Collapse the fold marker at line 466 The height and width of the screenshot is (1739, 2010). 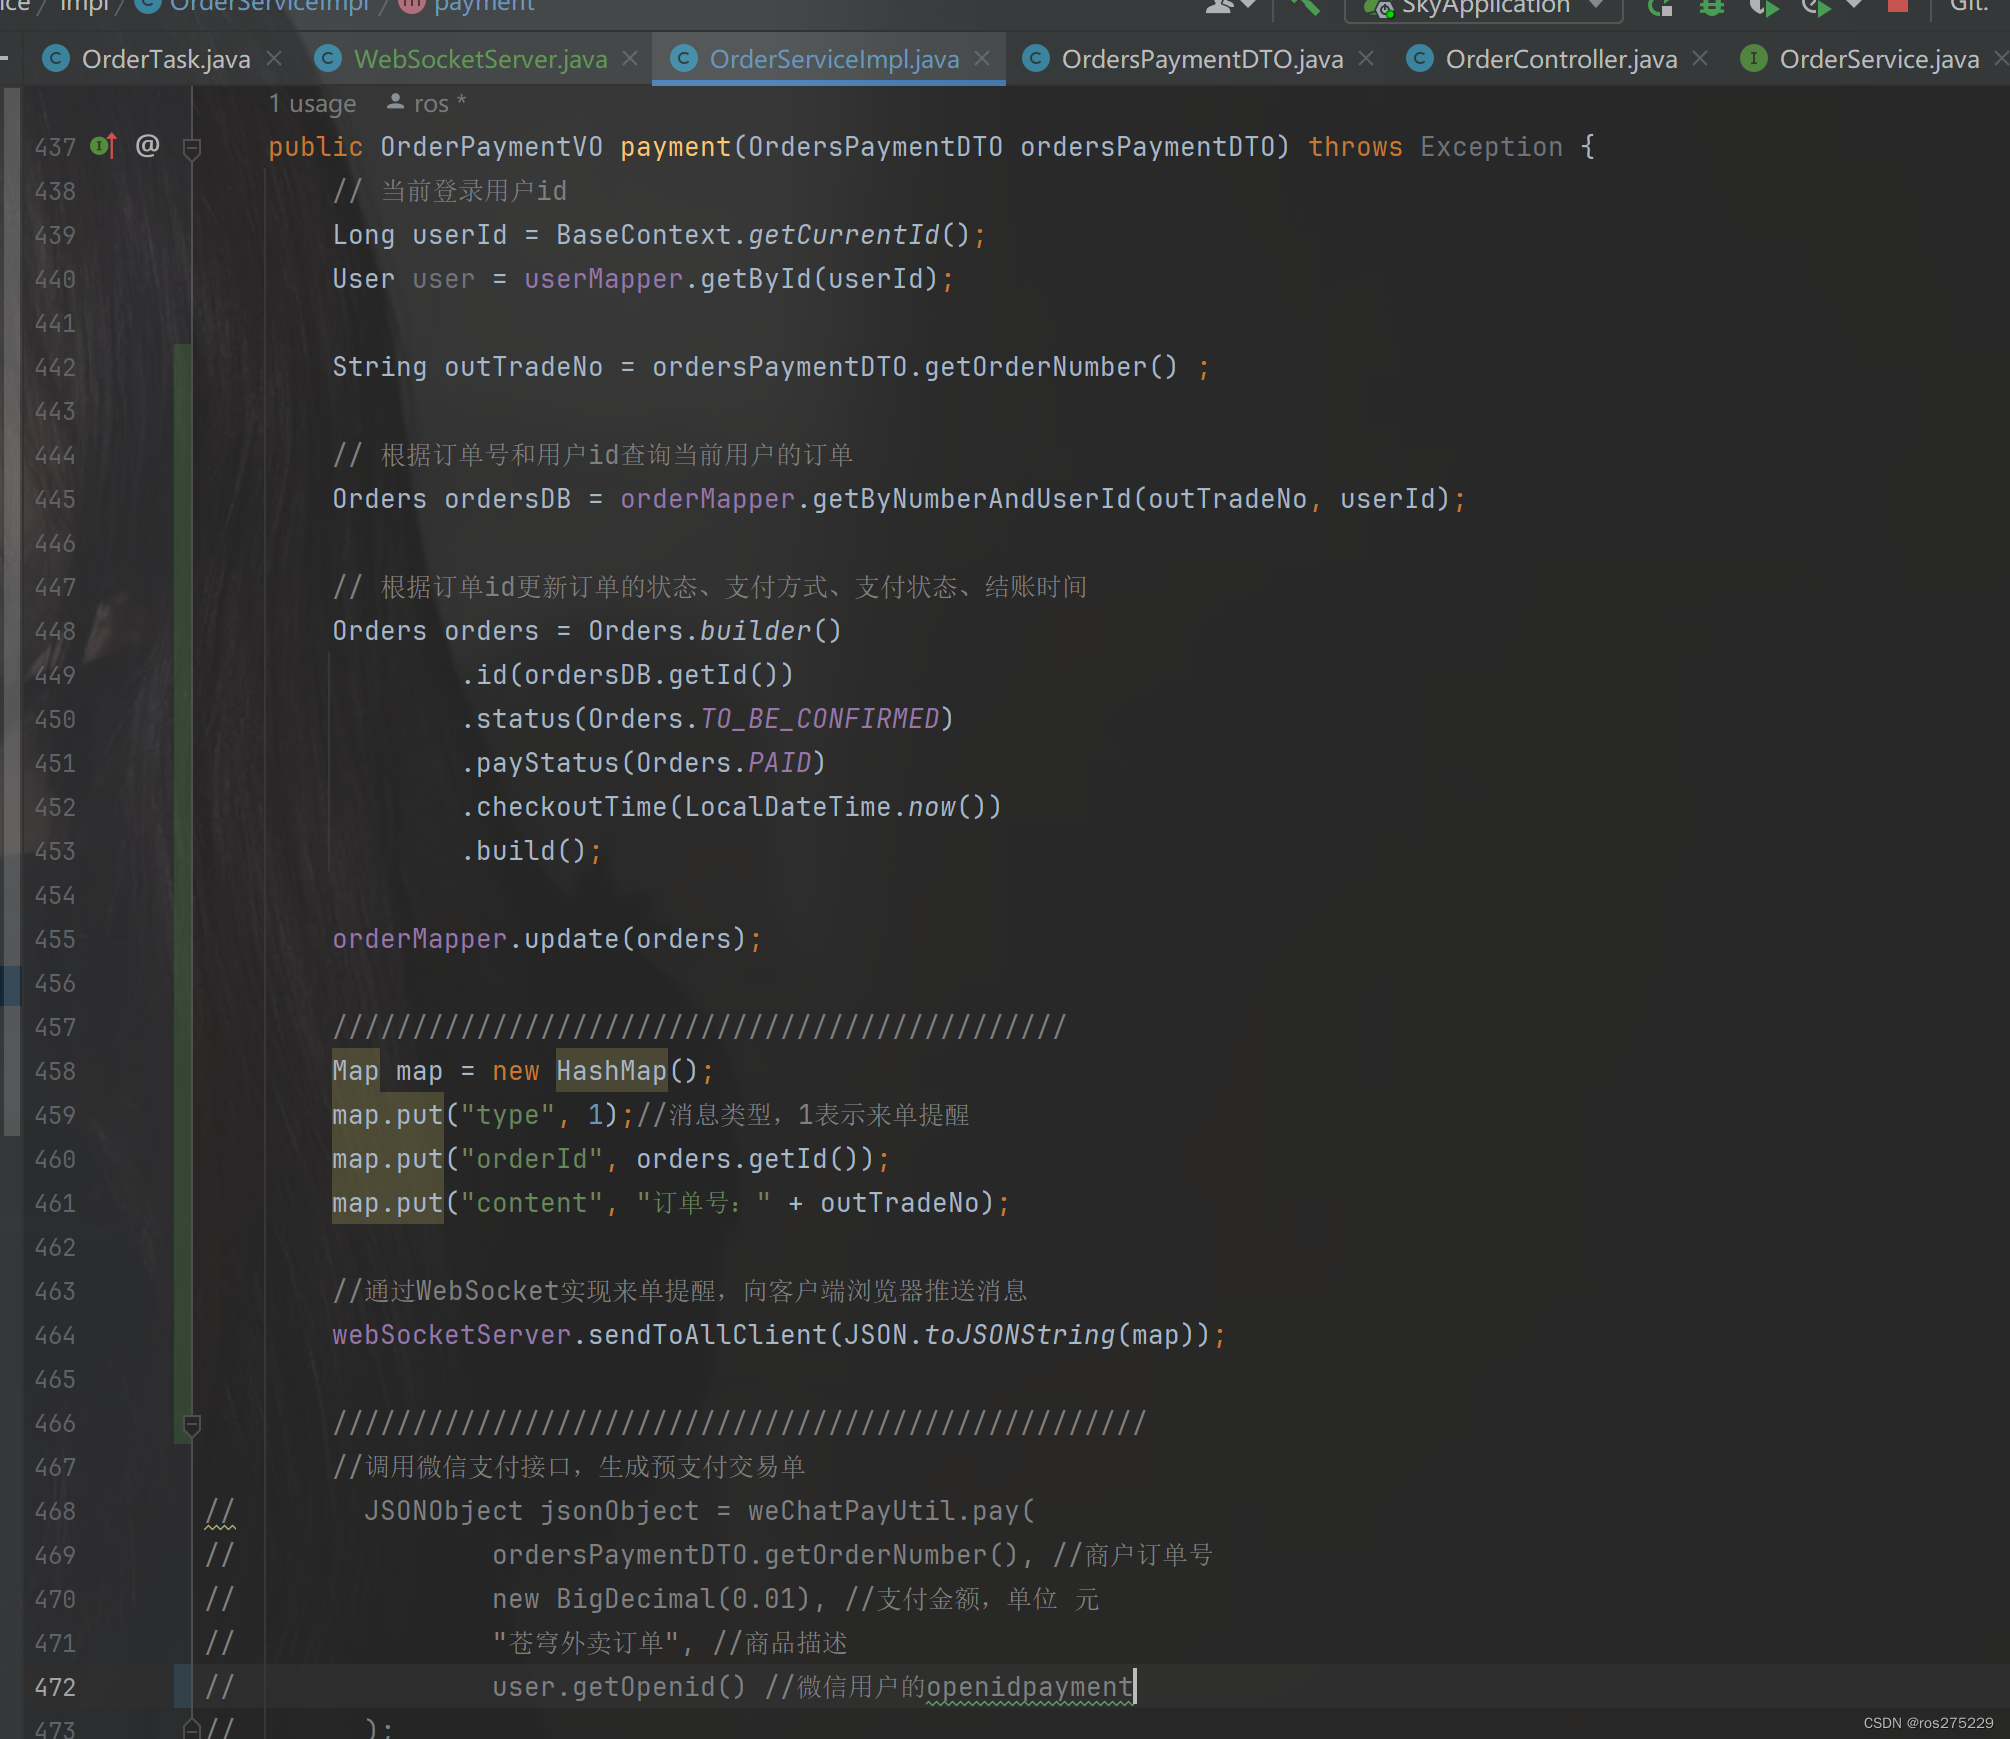192,1422
